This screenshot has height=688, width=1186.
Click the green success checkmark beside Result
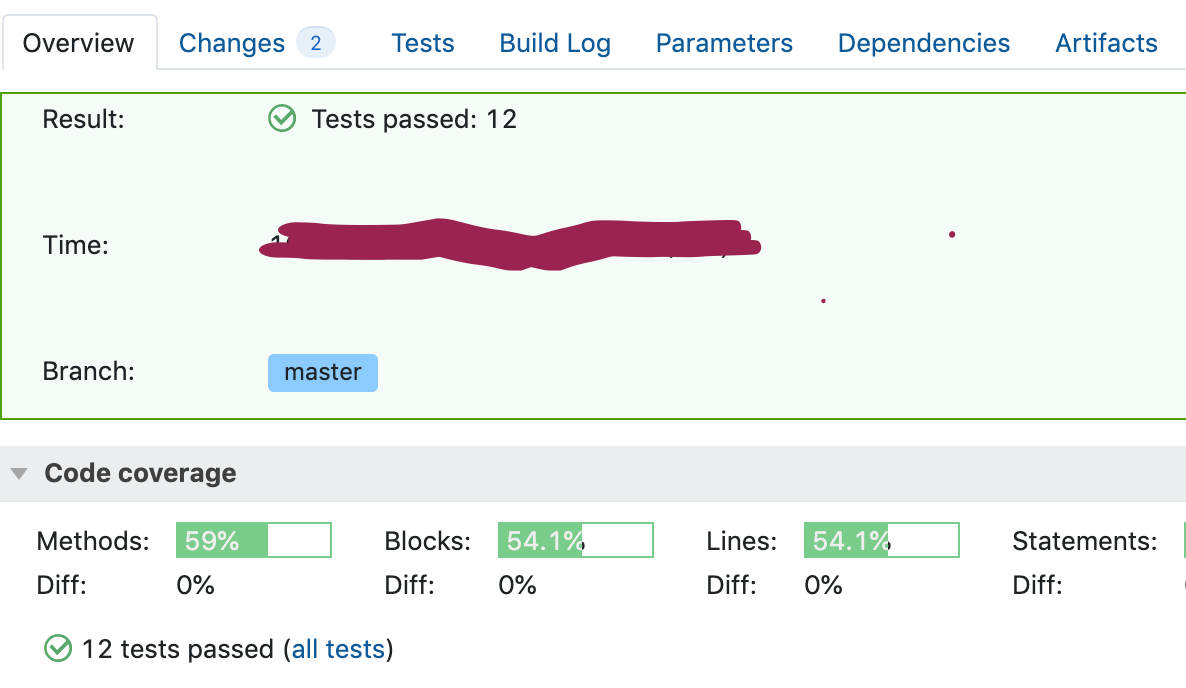(281, 118)
